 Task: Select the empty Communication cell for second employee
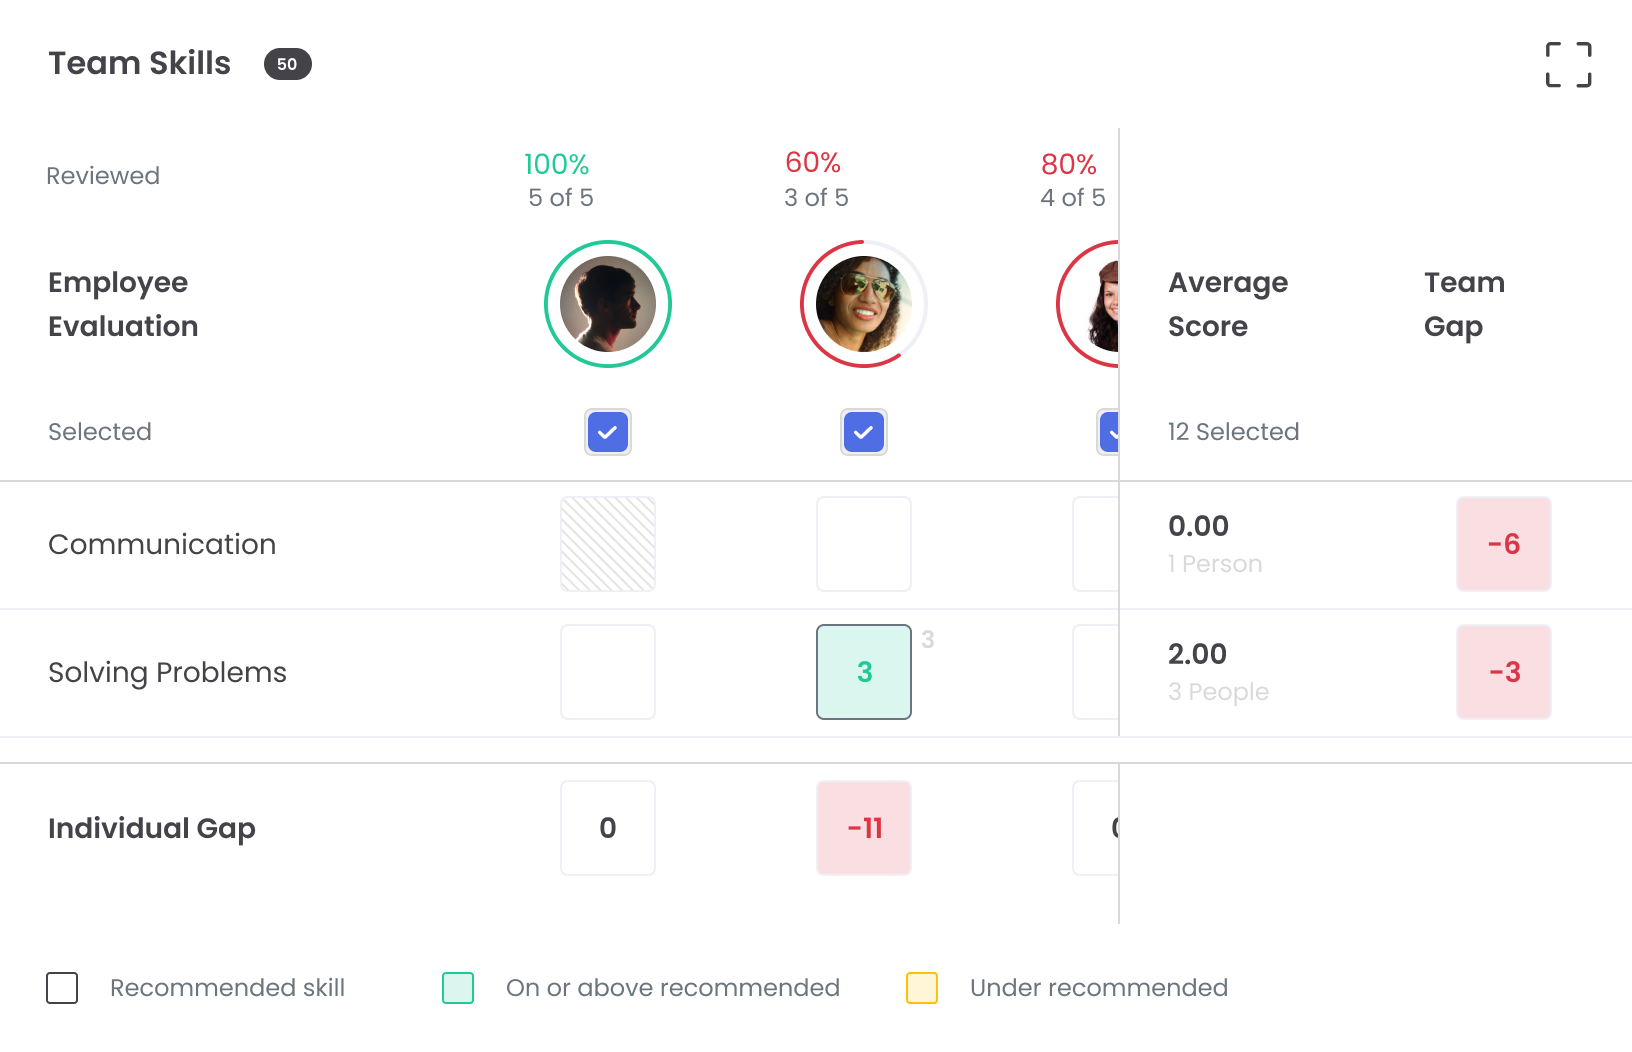[x=864, y=544]
